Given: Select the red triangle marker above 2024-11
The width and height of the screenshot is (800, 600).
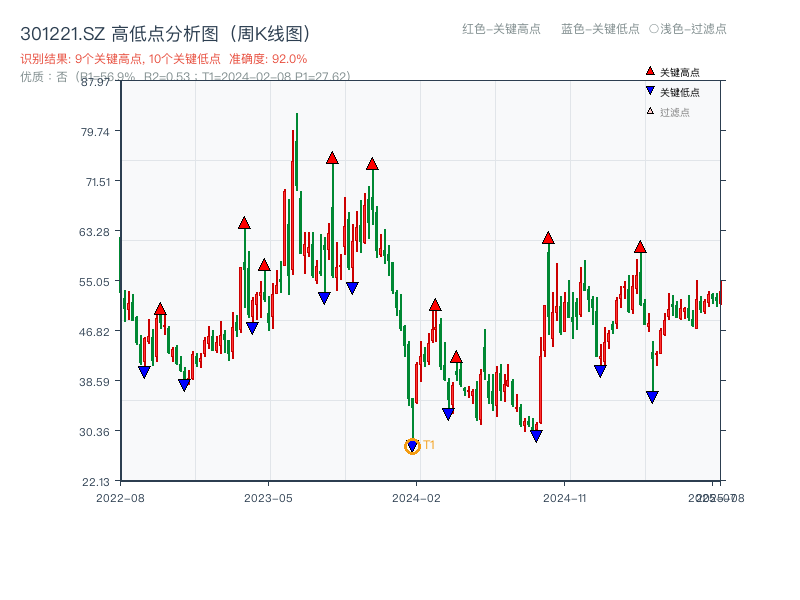Looking at the screenshot, I should [x=548, y=238].
